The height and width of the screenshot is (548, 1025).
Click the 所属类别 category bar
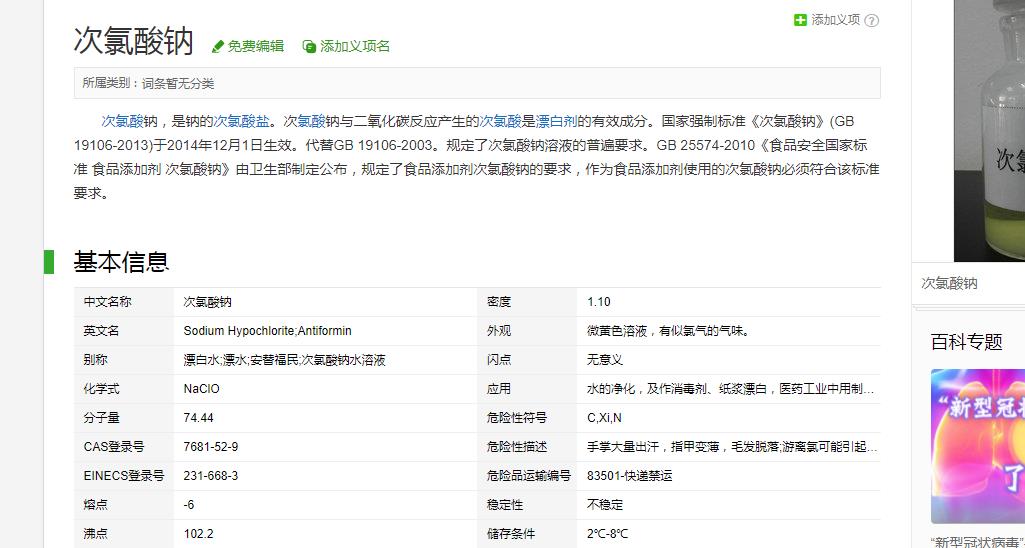click(476, 83)
